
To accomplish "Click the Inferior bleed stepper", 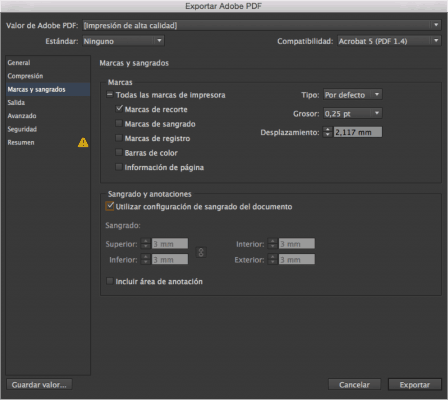I will (x=146, y=259).
